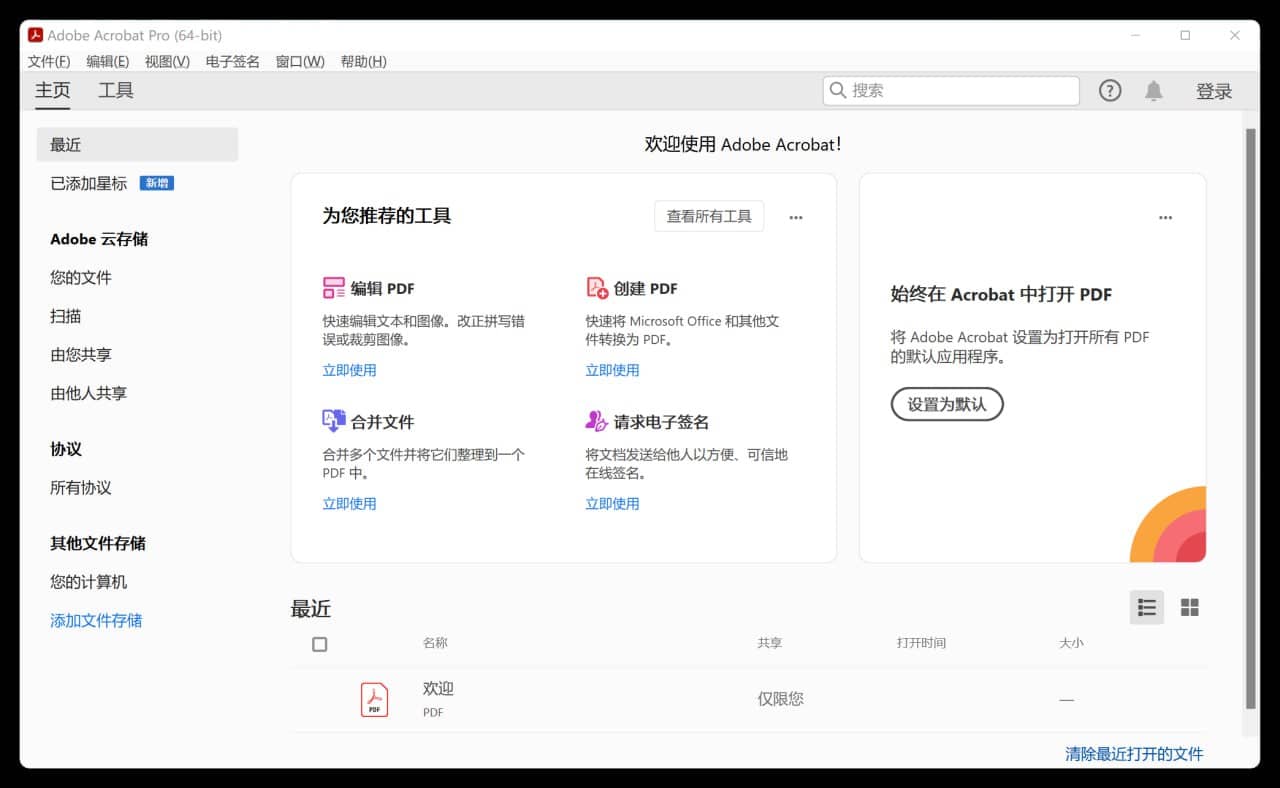Open the 欢迎 file's red PDF icon
Screen dimensions: 1280x788
point(374,699)
